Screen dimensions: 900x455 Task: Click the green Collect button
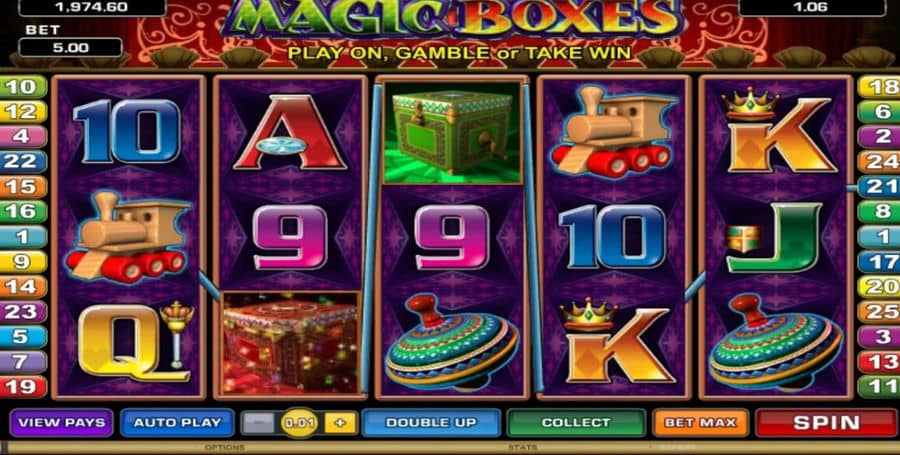[x=576, y=423]
